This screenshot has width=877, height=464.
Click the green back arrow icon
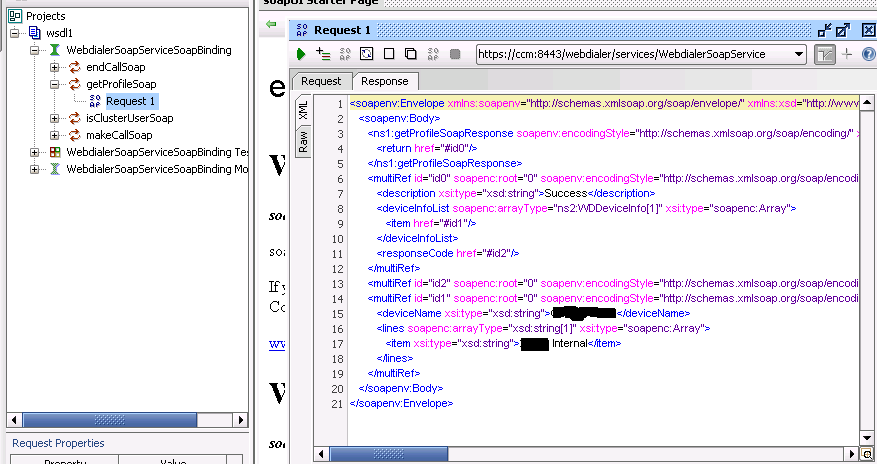click(x=271, y=24)
